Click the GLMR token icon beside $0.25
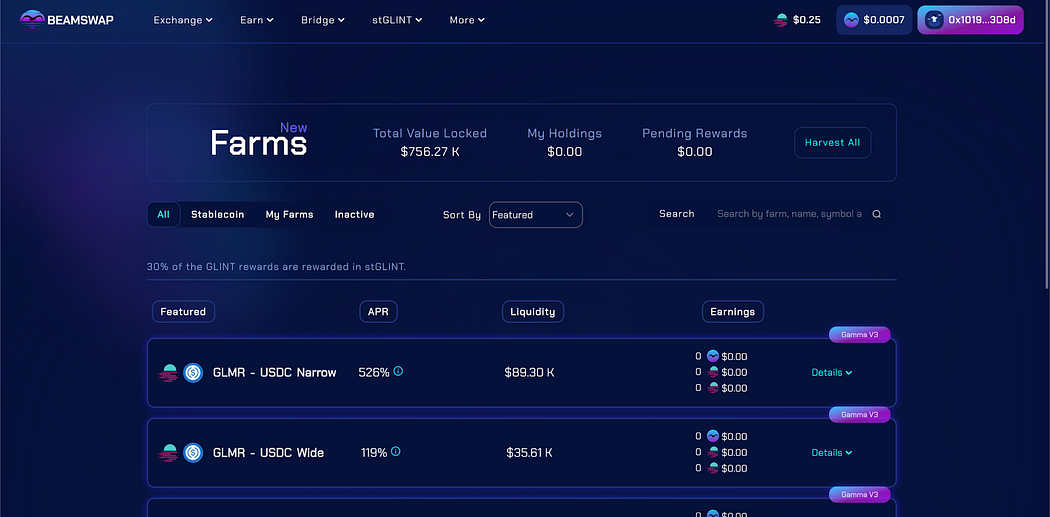This screenshot has height=517, width=1050. pyautogui.click(x=780, y=20)
